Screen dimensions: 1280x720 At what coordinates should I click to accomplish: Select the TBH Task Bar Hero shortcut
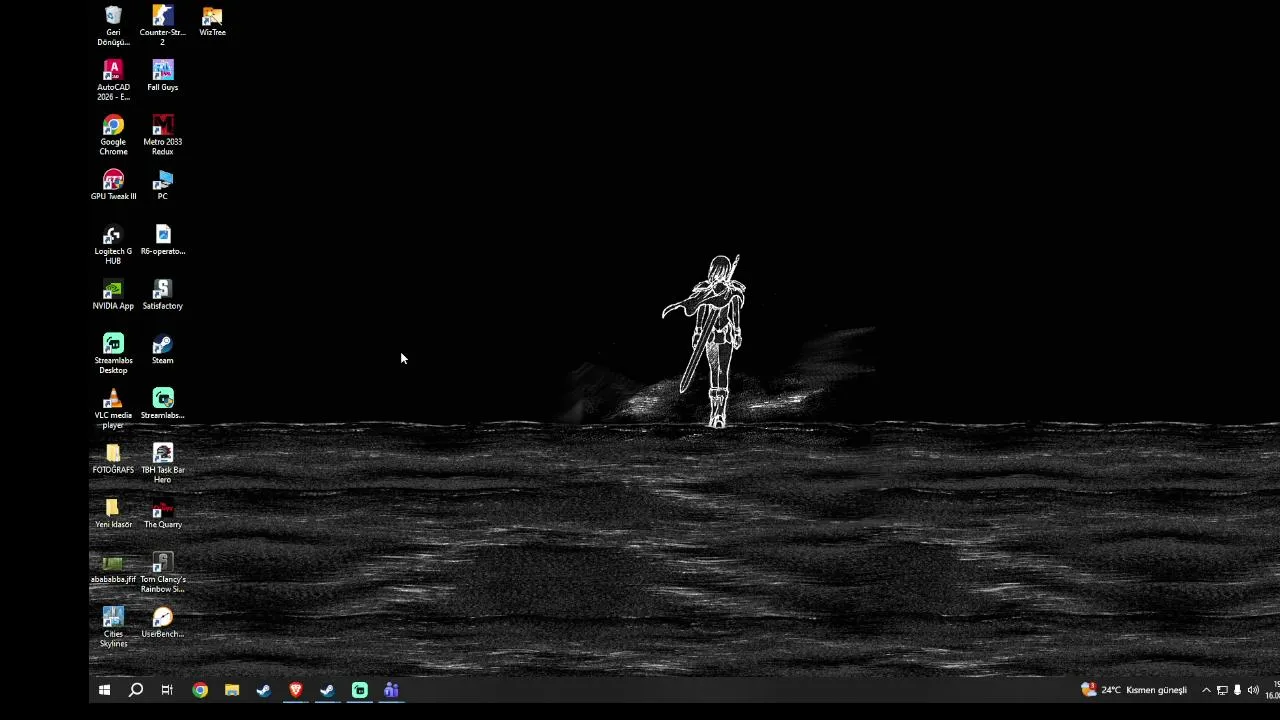[162, 464]
